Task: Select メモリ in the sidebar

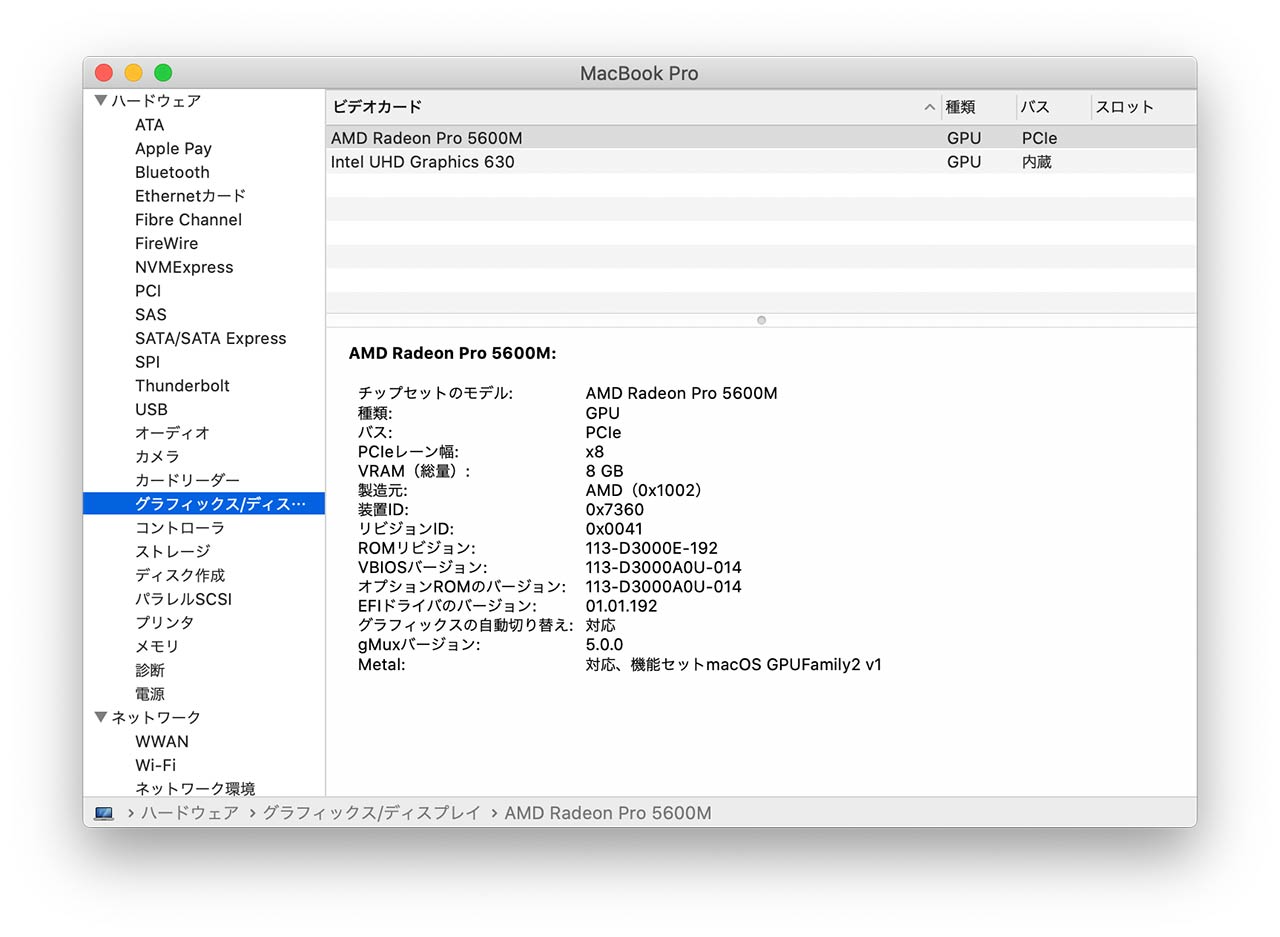Action: [157, 646]
